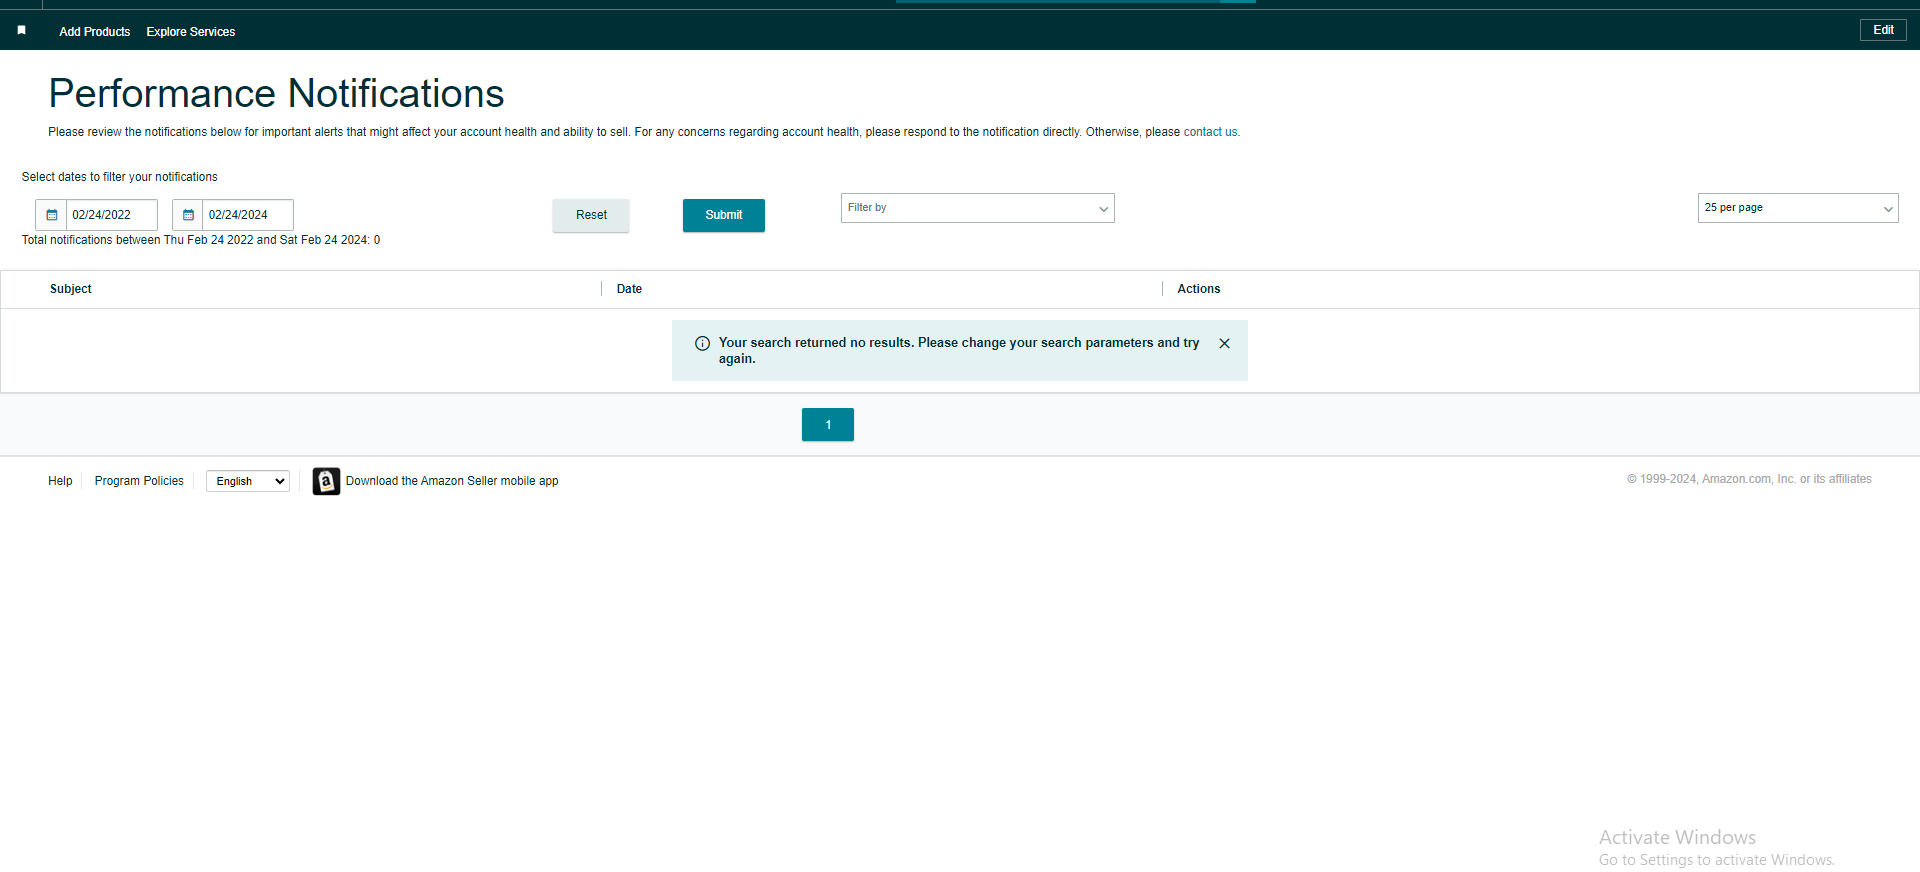Click the bookmark icon in top bar

(21, 30)
